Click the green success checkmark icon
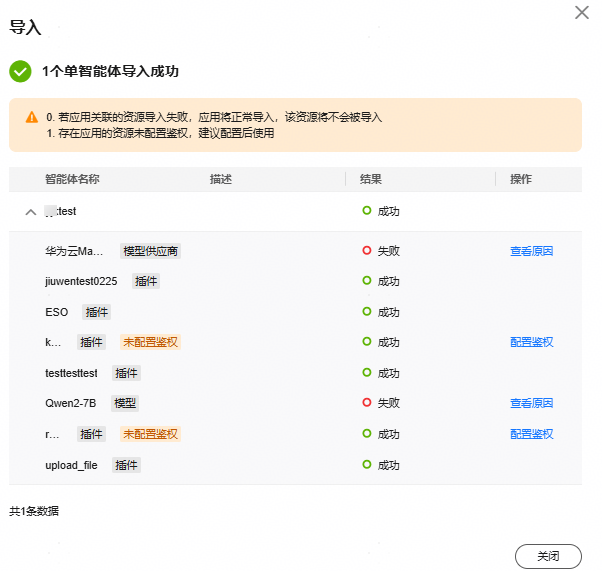Image resolution: width=602 pixels, height=571 pixels. click(x=20, y=71)
